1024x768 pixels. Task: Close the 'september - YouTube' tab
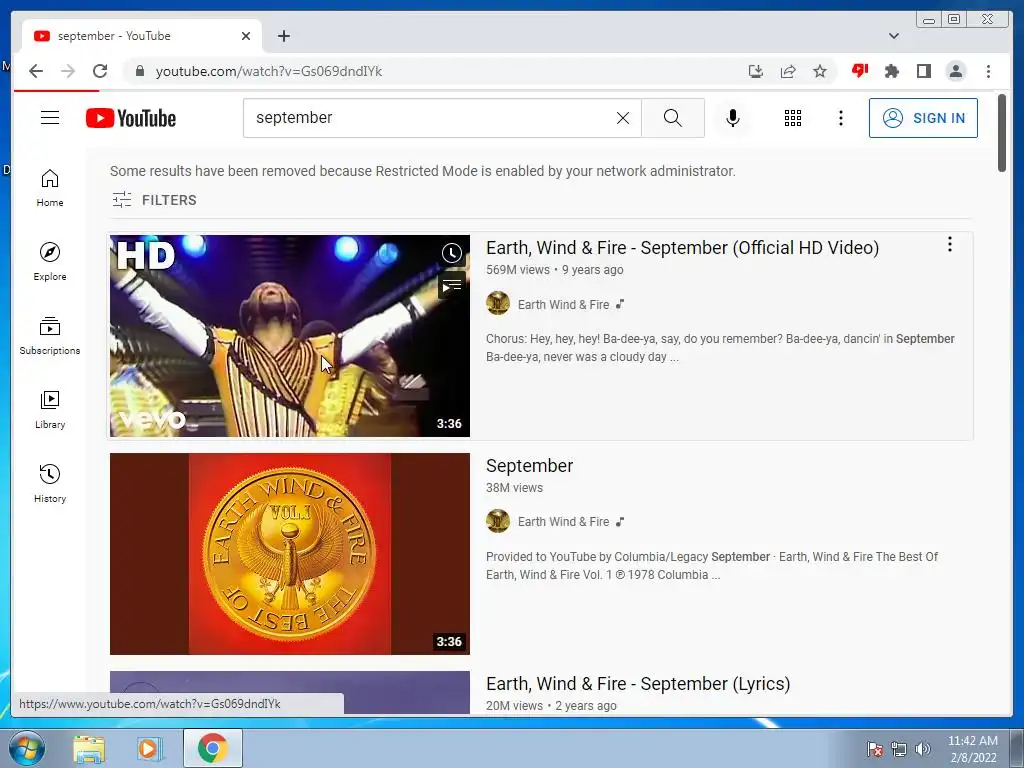coord(246,36)
